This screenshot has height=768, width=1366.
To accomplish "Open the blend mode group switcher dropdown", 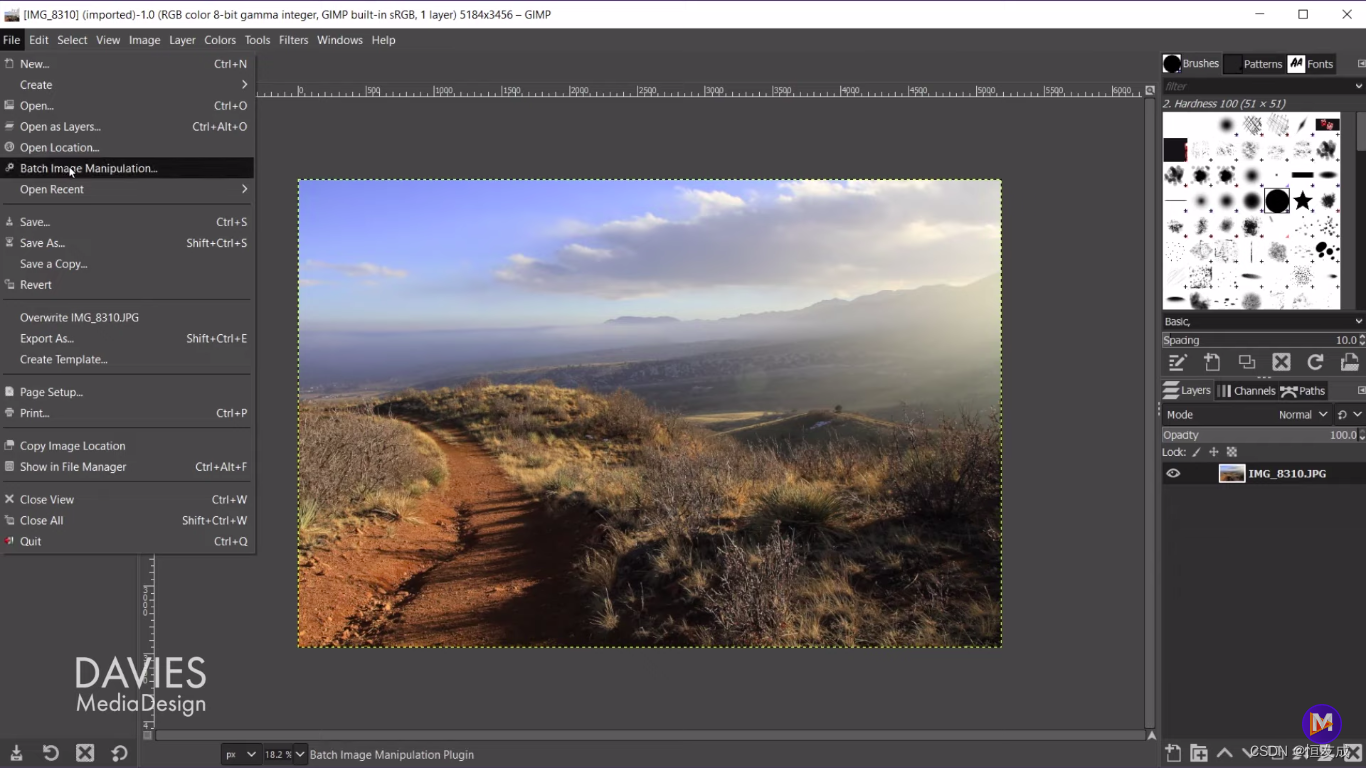I will pyautogui.click(x=1349, y=414).
